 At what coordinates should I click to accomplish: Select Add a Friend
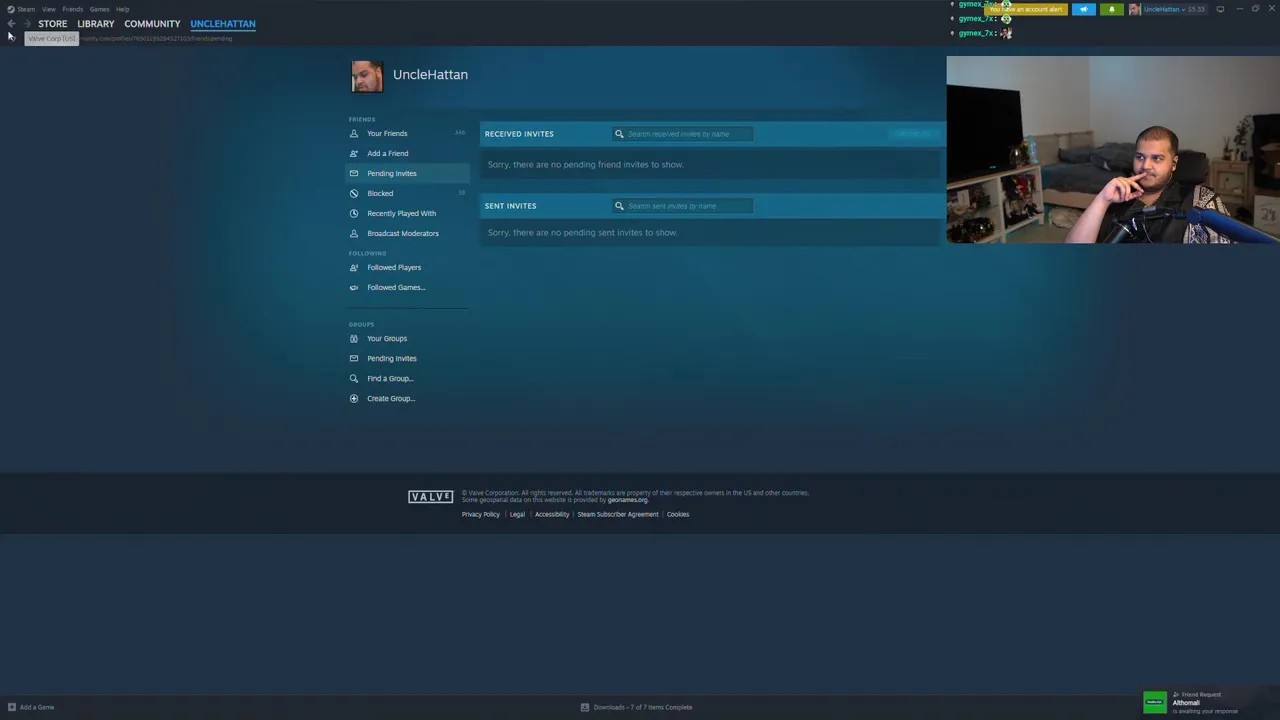(388, 153)
